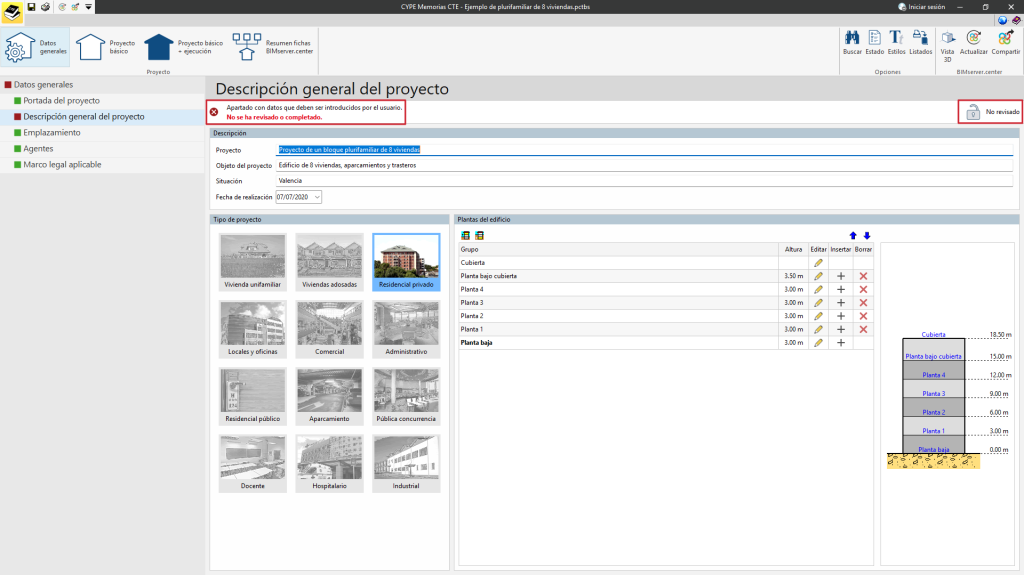Select Vivienda unifamiliar project type

[x=253, y=262]
